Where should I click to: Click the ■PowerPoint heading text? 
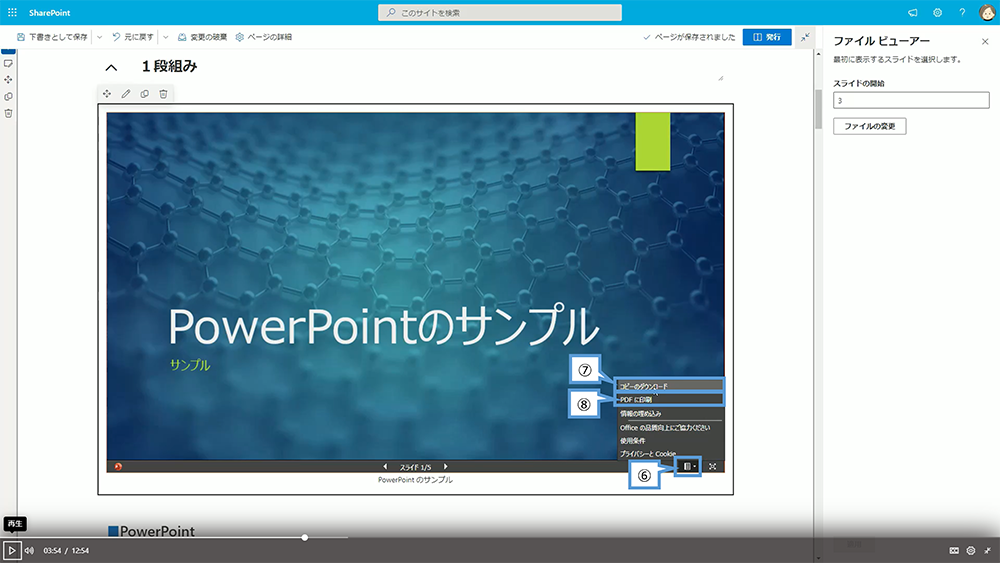click(151, 531)
